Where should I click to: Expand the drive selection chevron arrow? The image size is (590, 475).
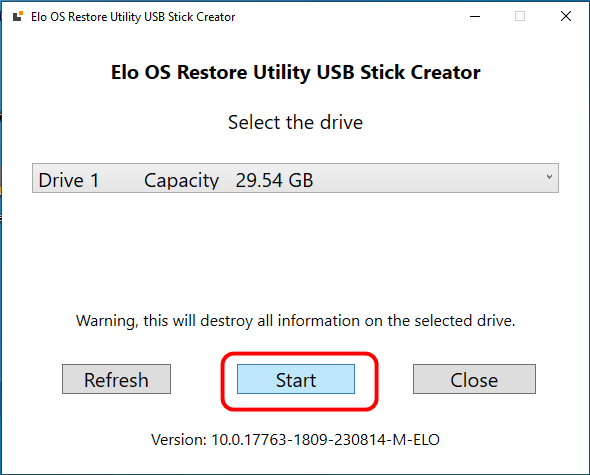pos(549,177)
